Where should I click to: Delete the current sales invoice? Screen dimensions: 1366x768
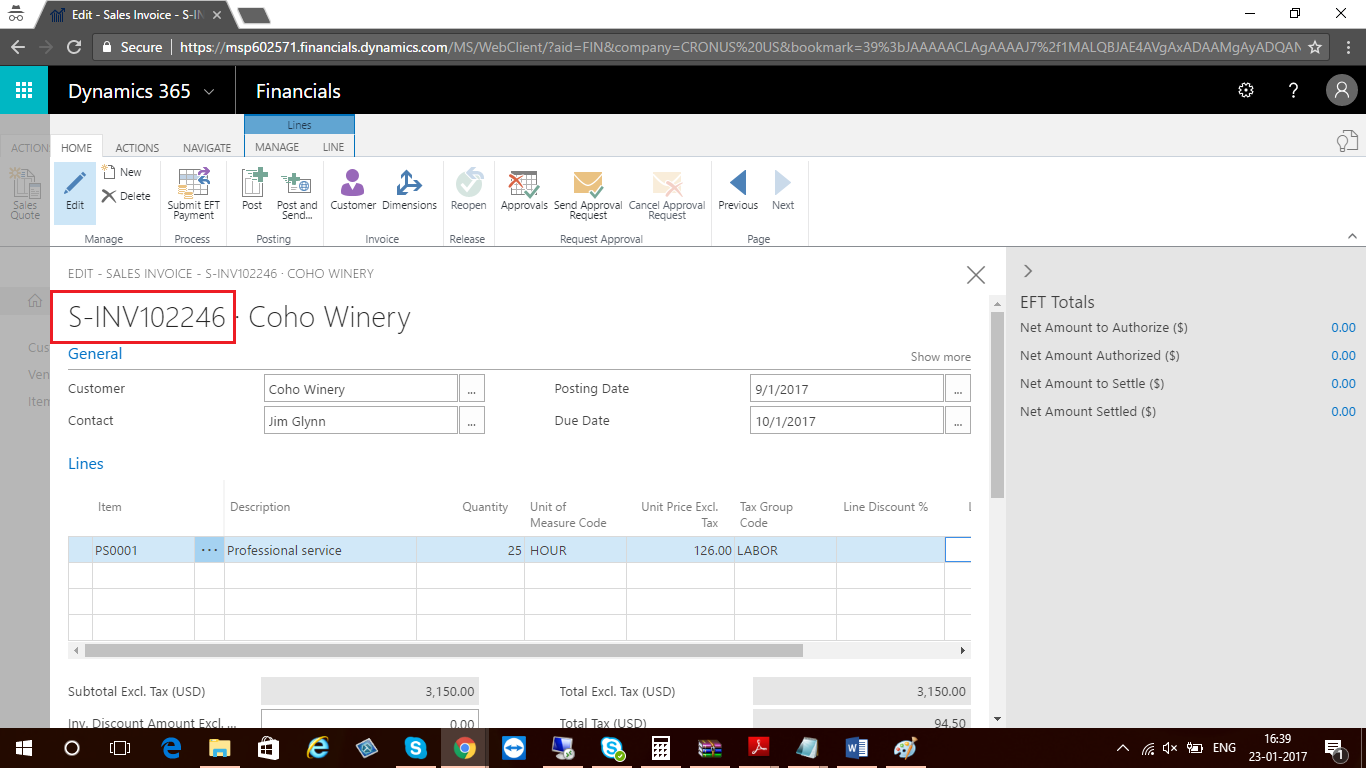click(x=126, y=196)
